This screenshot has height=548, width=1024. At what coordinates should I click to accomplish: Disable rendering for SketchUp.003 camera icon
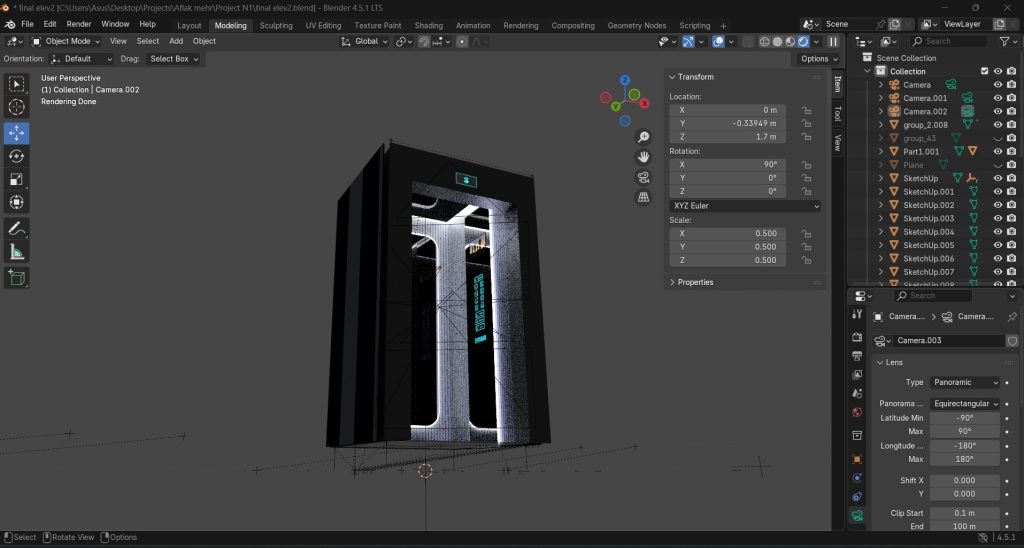(1011, 218)
